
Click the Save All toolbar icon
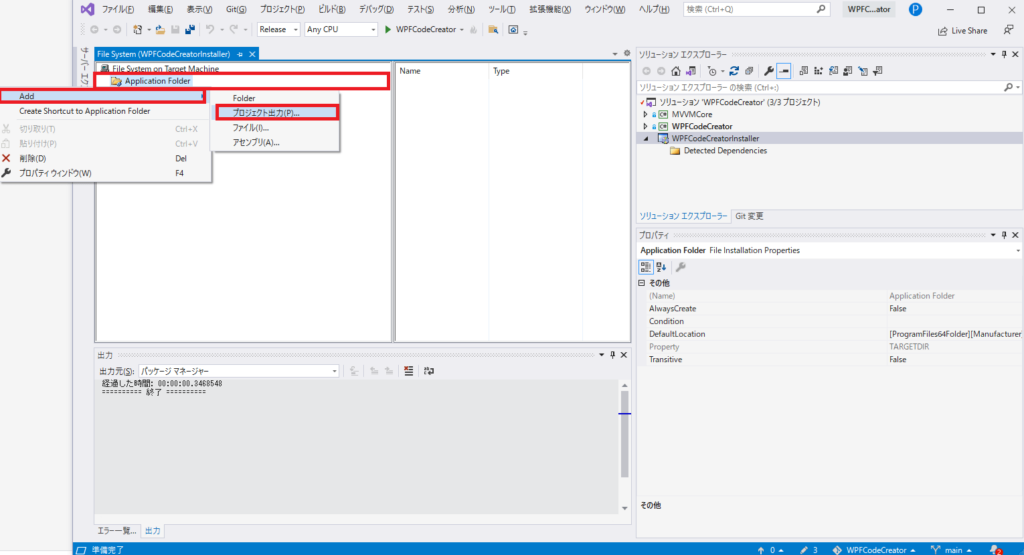pos(190,29)
